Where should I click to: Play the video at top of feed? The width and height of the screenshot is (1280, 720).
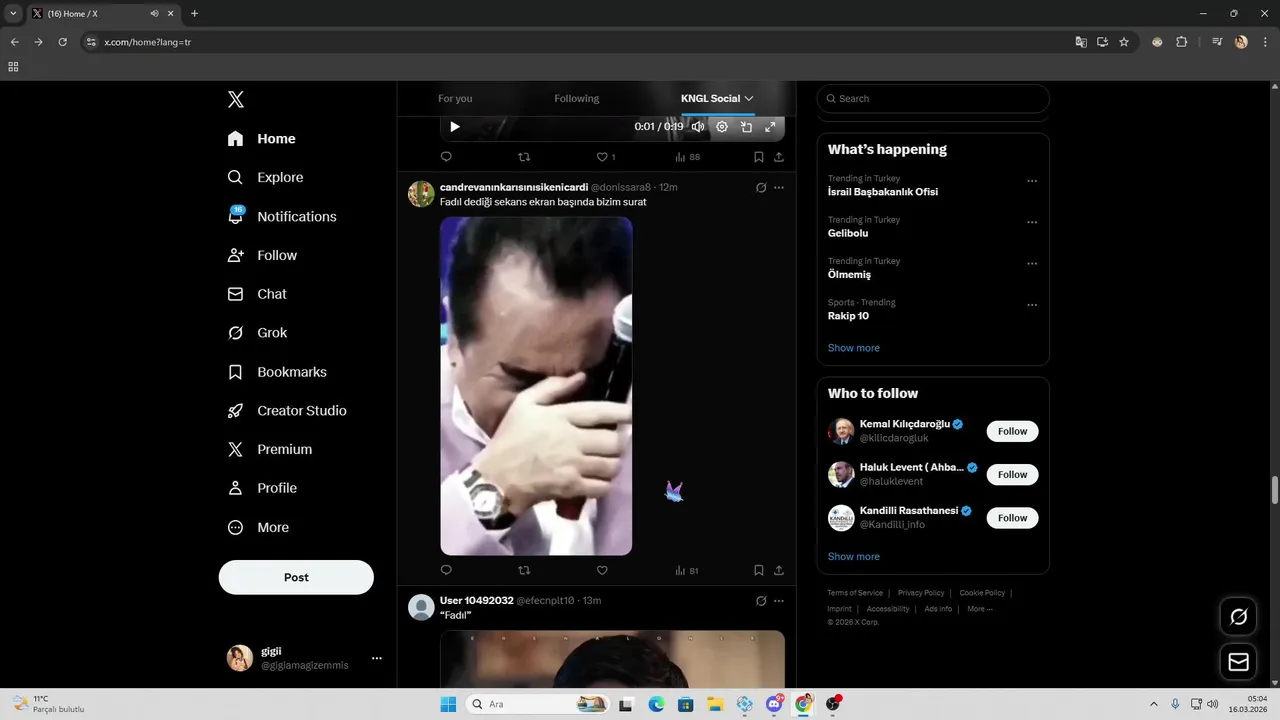point(455,127)
